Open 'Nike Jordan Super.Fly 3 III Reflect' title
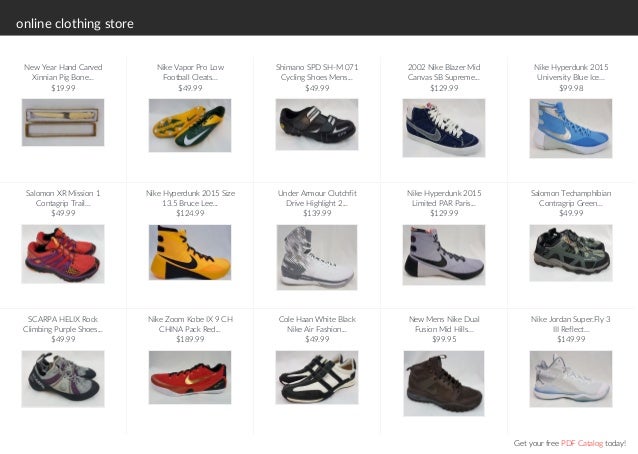 pos(571,324)
